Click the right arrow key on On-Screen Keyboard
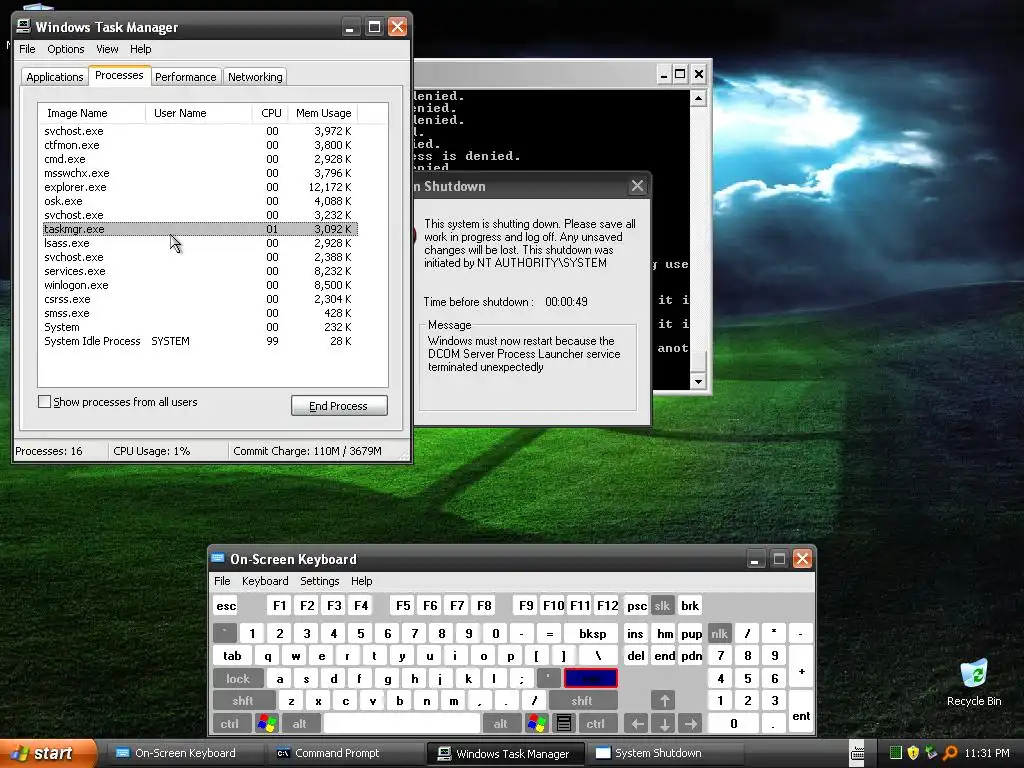The height and width of the screenshot is (768, 1024). (x=690, y=724)
